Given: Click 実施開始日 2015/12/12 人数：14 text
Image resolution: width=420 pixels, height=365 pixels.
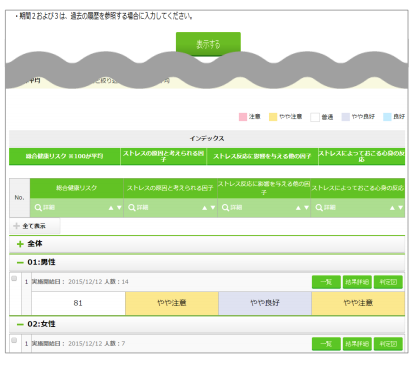Looking at the screenshot, I should point(80,282).
